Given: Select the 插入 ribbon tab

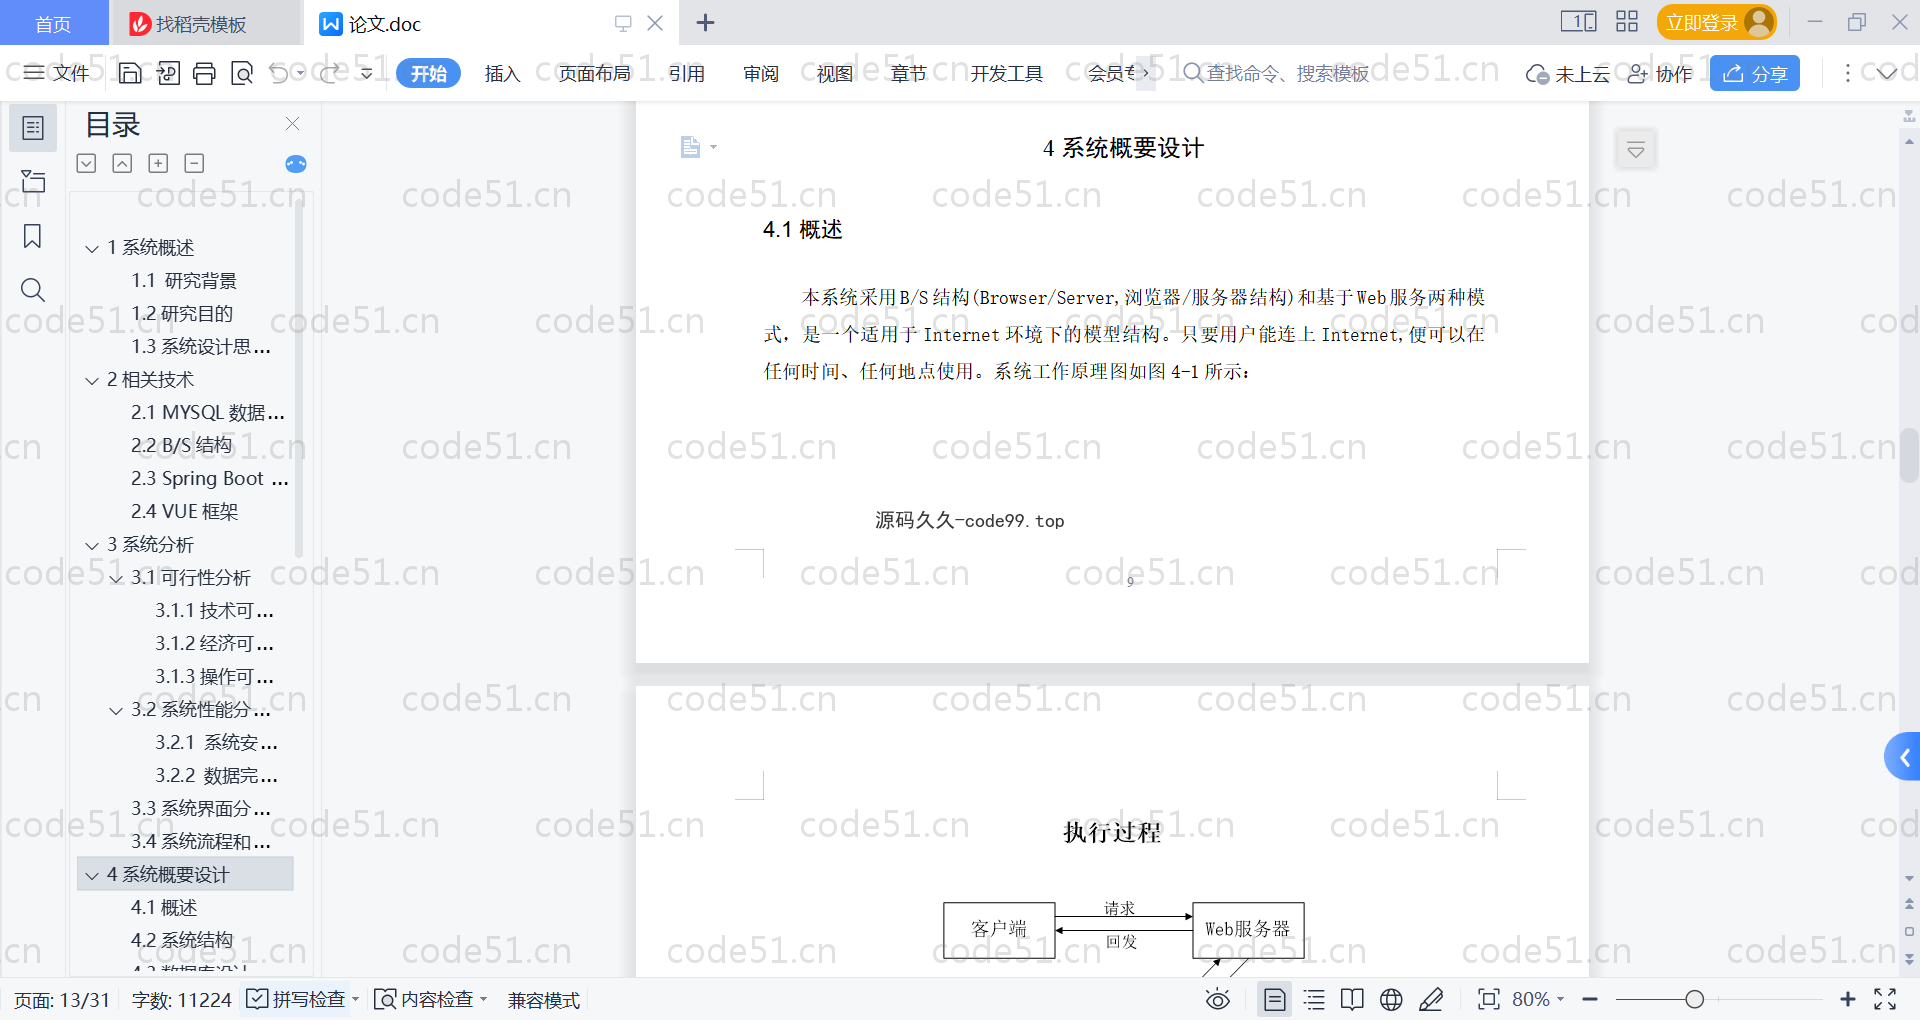Looking at the screenshot, I should tap(502, 73).
